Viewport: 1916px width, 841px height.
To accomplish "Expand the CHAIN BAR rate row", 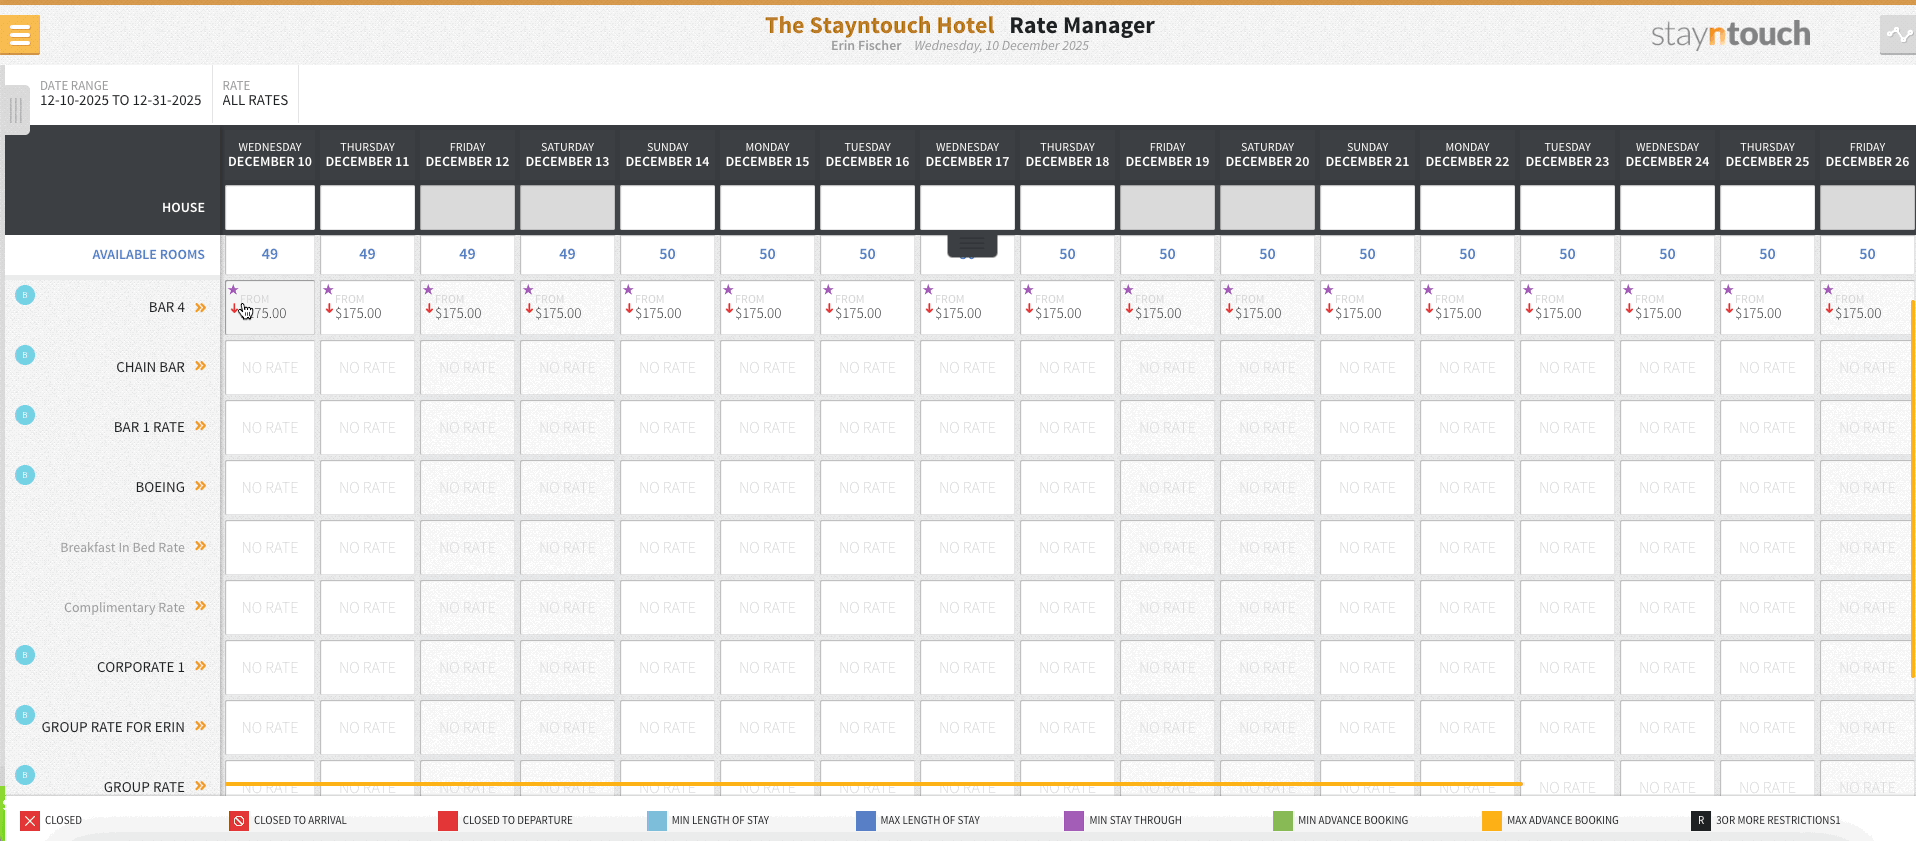I will coord(201,366).
